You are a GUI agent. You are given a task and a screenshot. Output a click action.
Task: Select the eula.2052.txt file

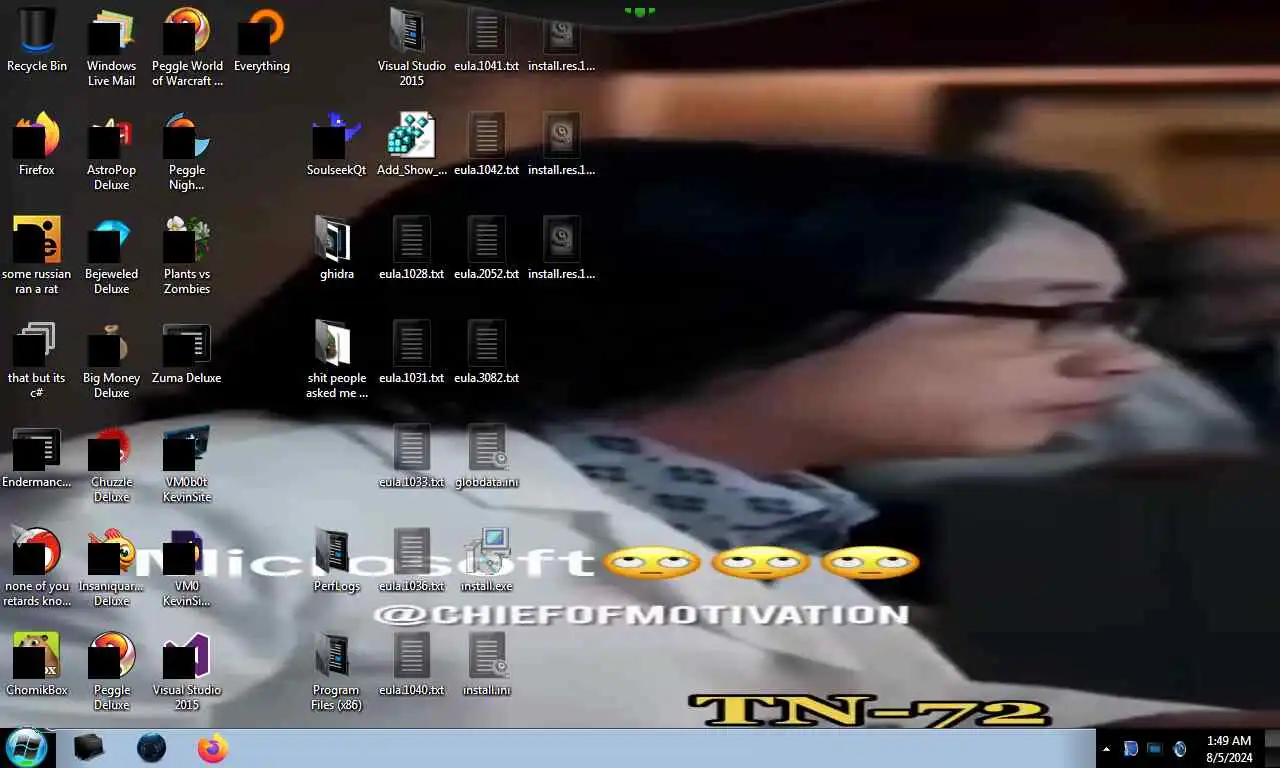point(486,248)
